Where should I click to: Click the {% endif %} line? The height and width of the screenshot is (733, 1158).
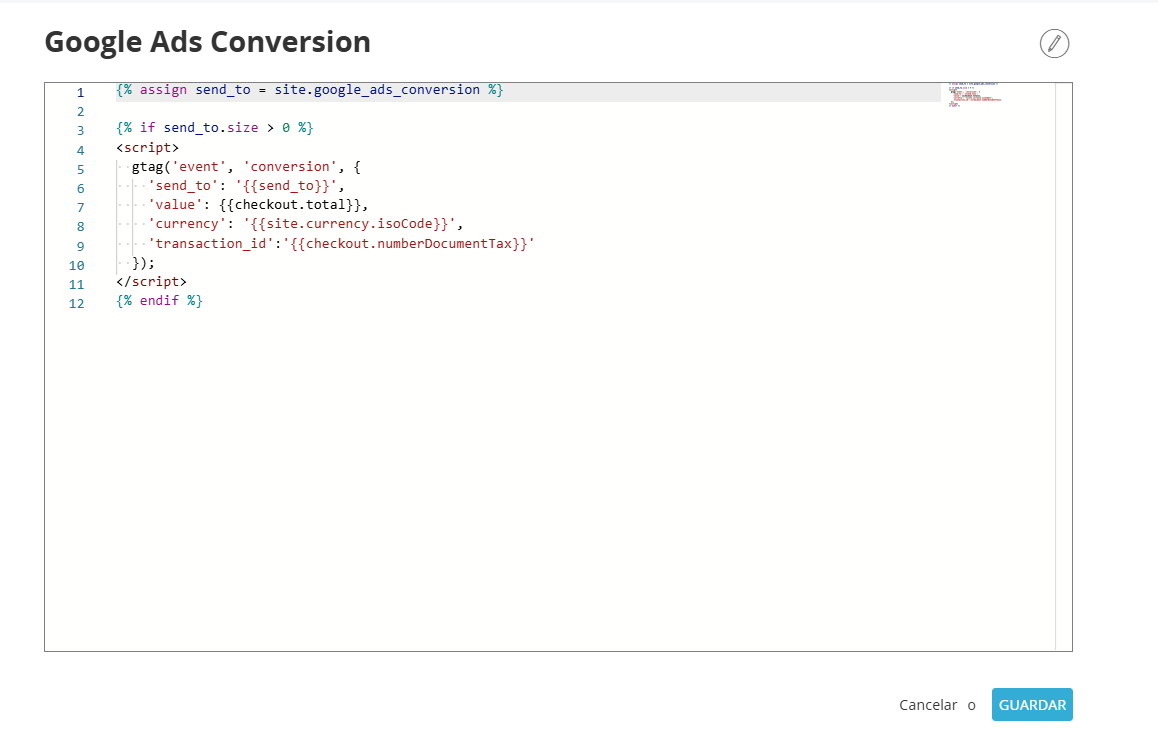160,300
